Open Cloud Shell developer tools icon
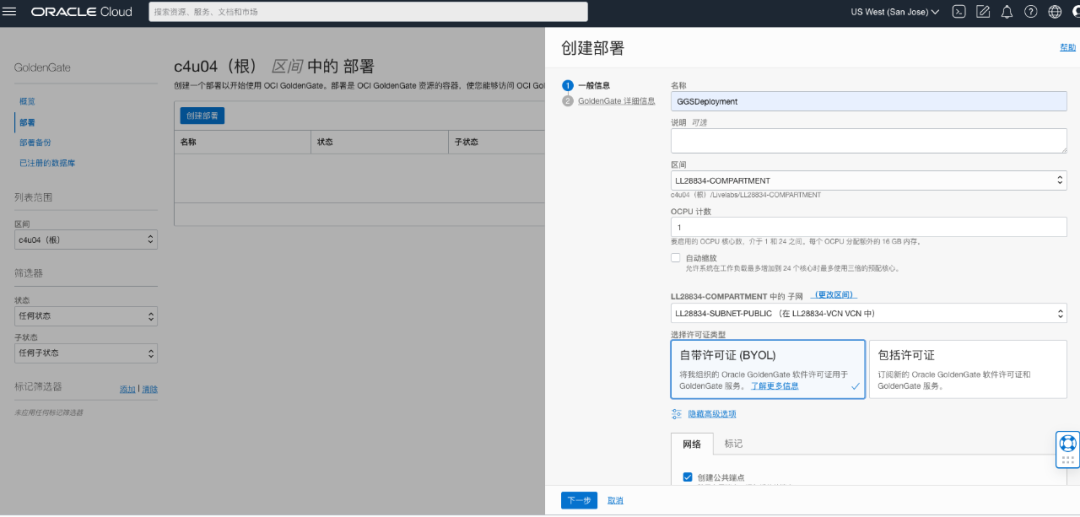The image size is (1080, 517). 958,12
